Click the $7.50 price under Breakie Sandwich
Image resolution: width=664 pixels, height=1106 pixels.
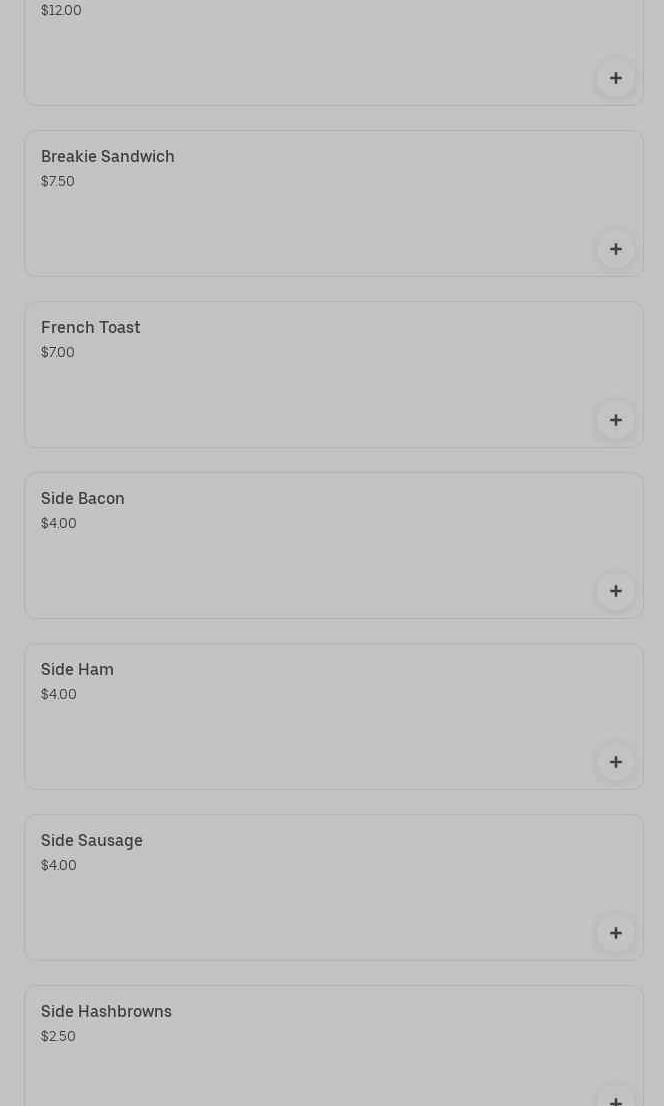[58, 182]
